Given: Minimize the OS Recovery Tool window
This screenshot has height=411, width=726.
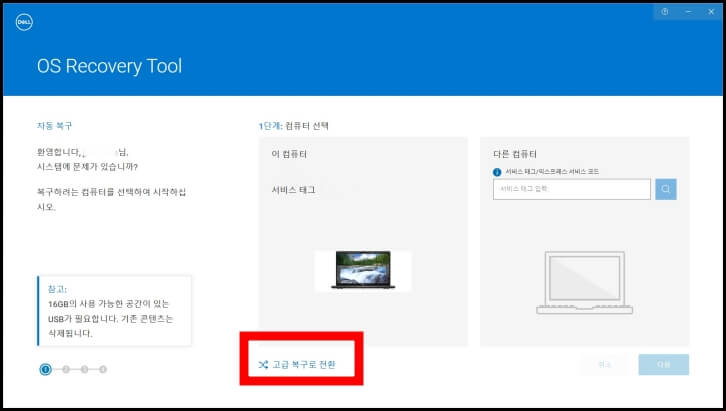Looking at the screenshot, I should pos(688,12).
